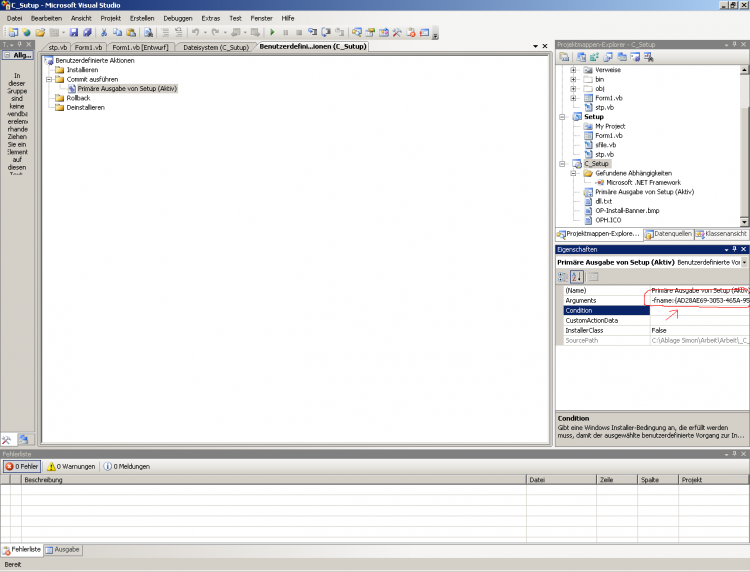750x572 pixels.
Task: Open the active documents dropdown arrow
Action: click(x=535, y=46)
